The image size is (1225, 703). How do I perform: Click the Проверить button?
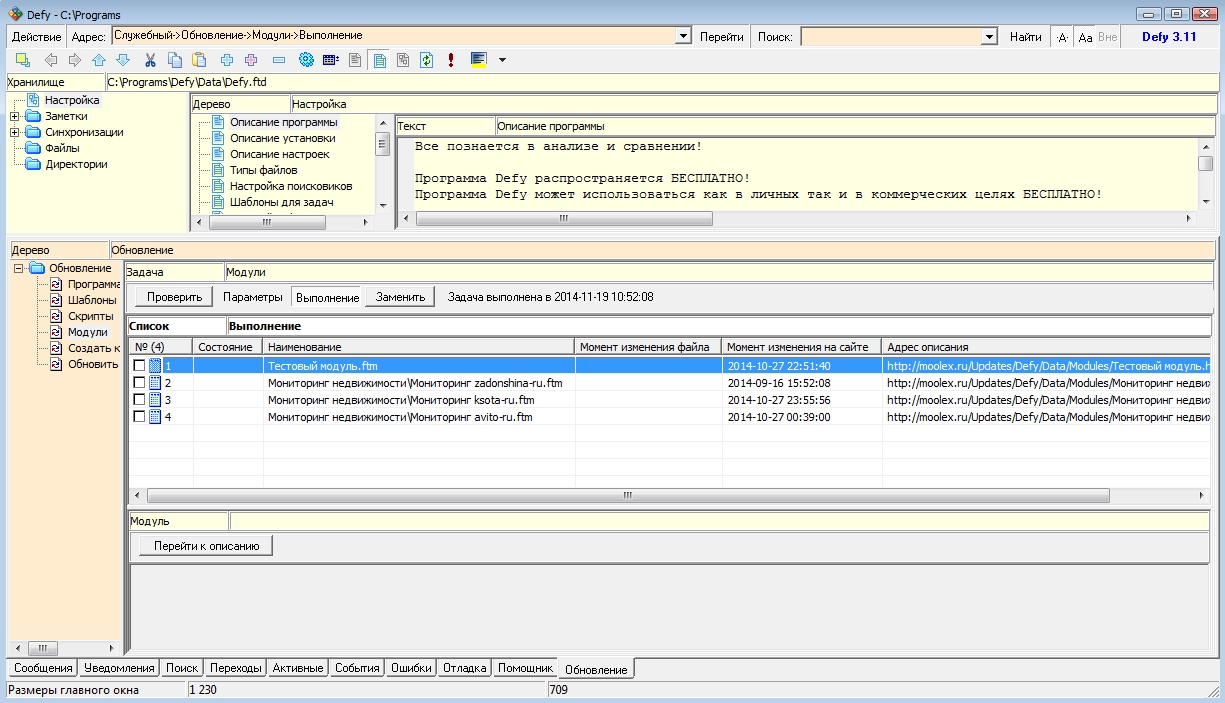[175, 297]
